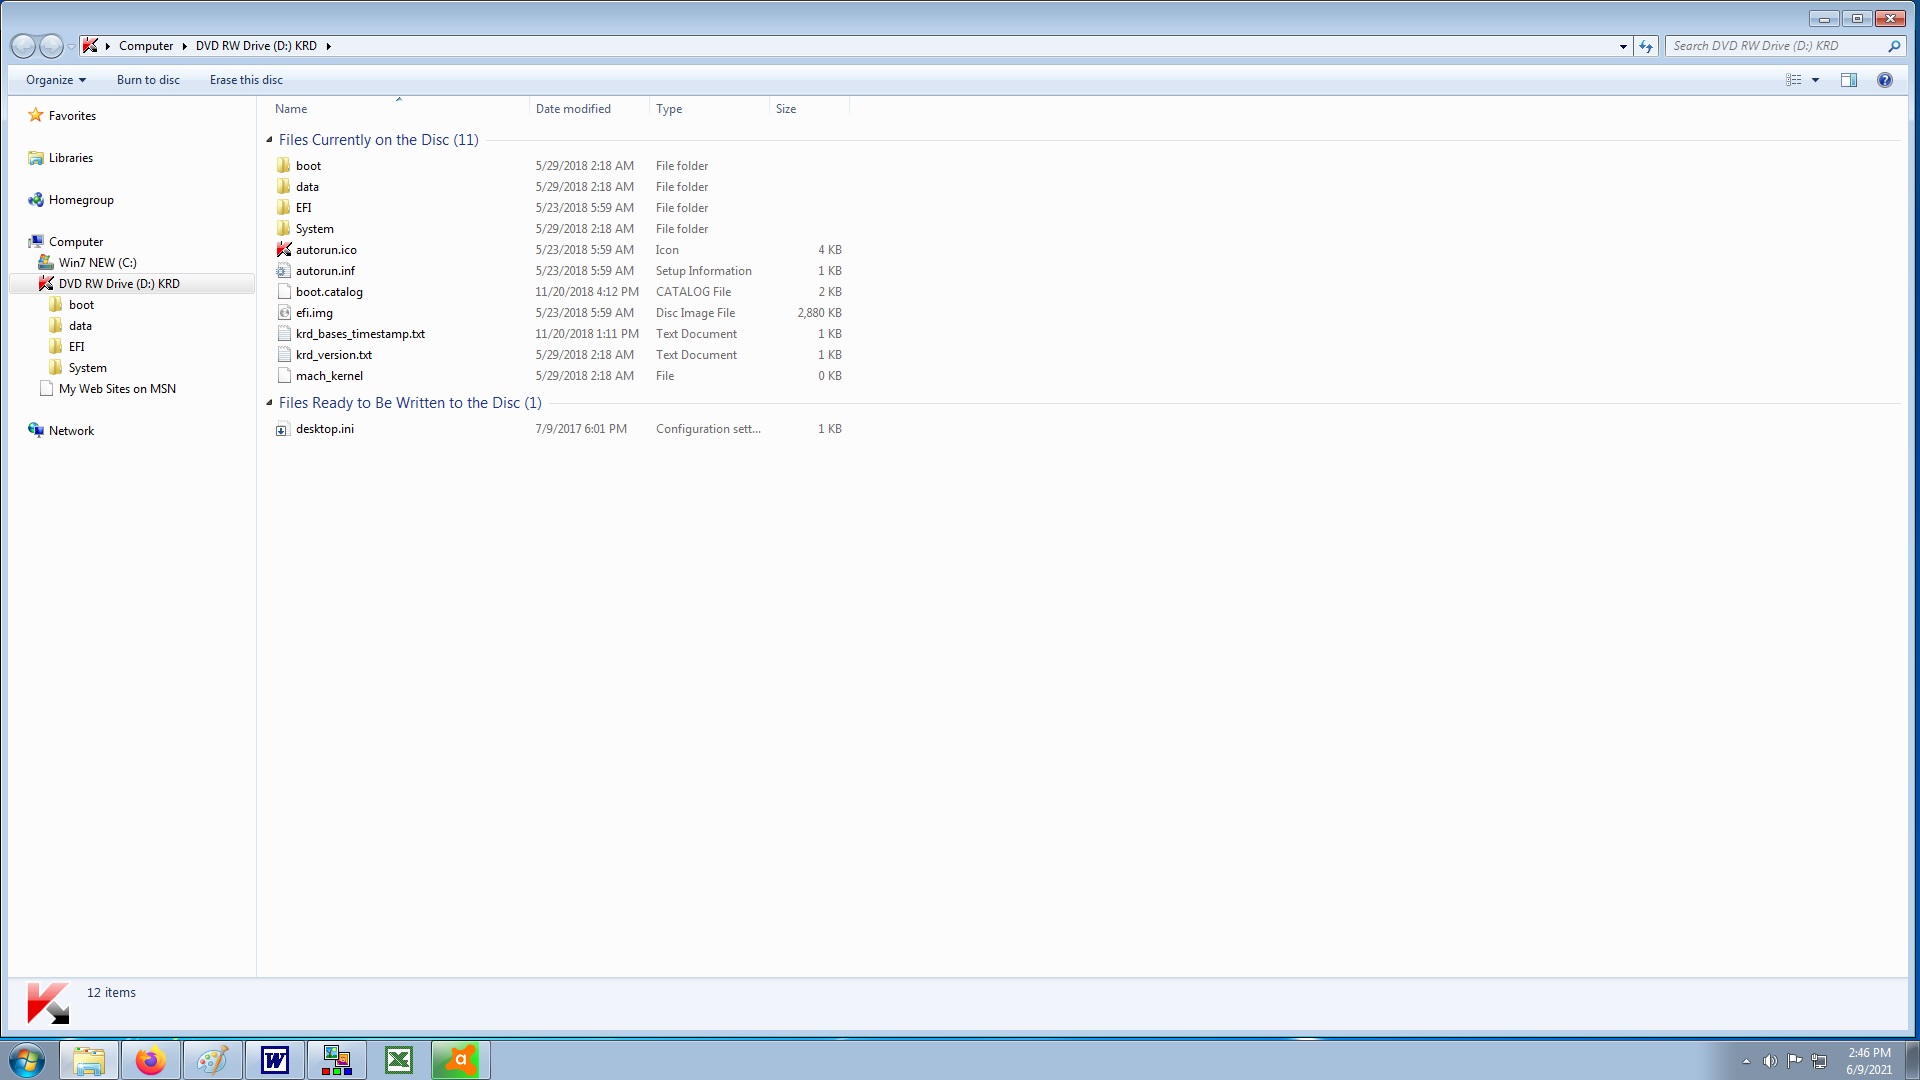Open Firefox from the taskbar

click(x=151, y=1060)
